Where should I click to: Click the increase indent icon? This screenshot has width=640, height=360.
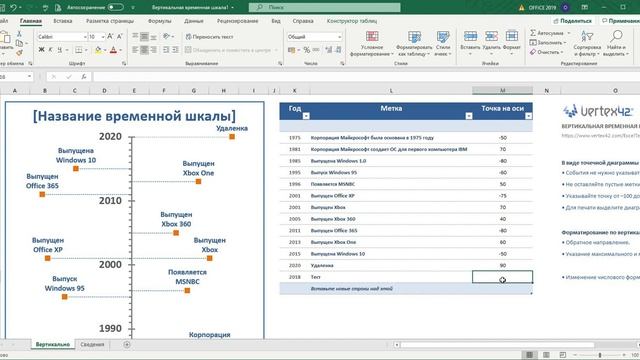(175, 50)
